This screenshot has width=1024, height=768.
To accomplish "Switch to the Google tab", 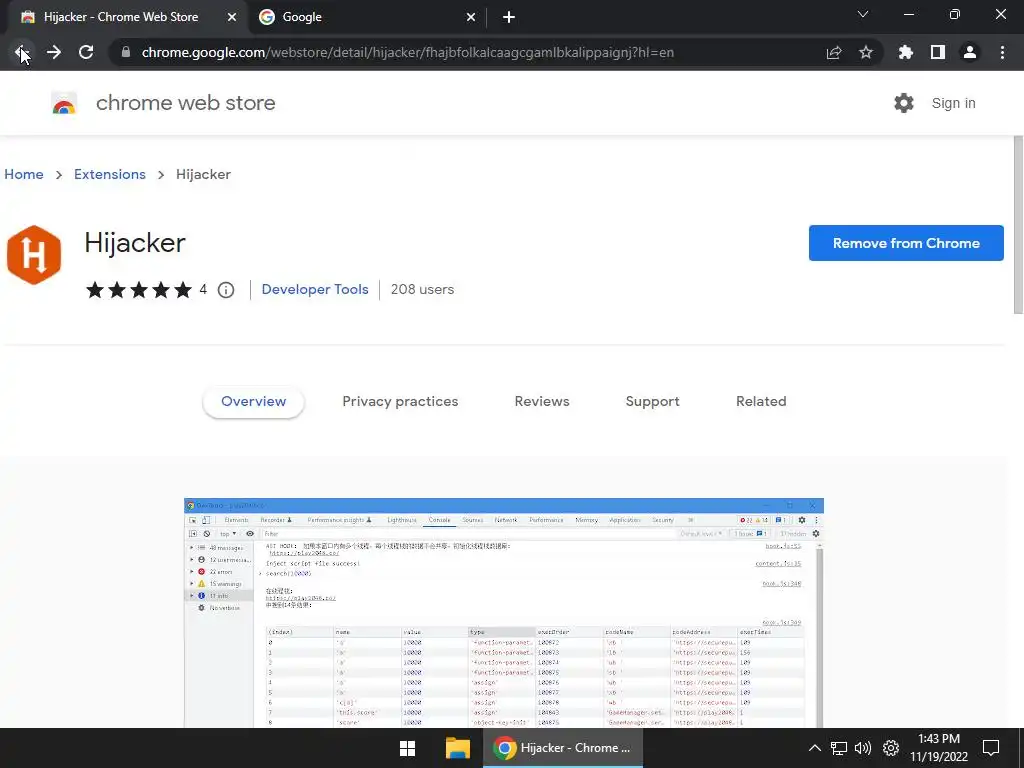I will 367,18.
